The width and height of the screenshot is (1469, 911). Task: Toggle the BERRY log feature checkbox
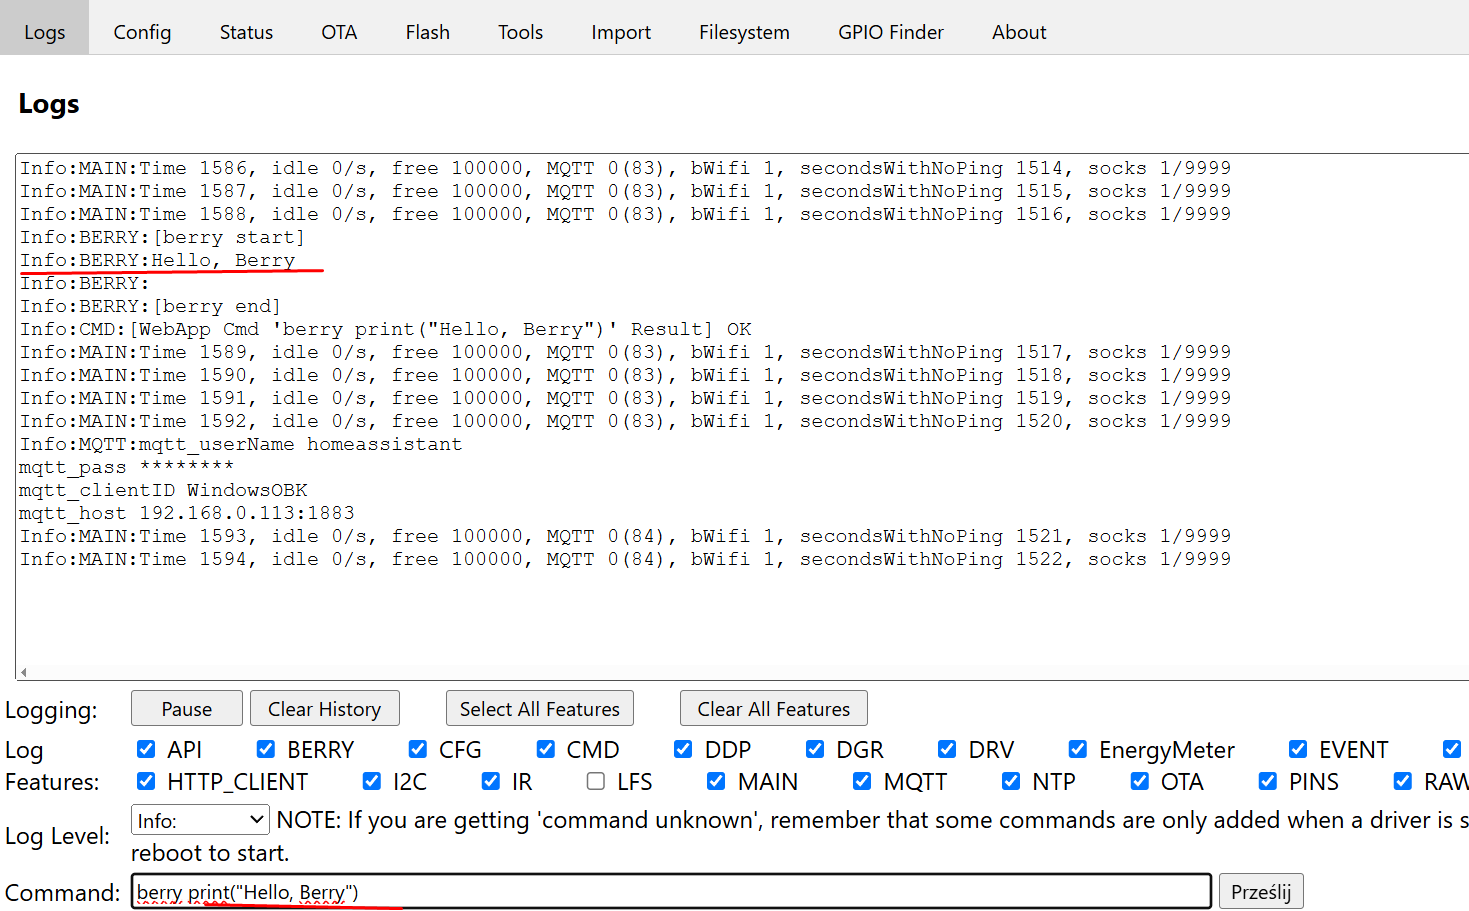coord(266,749)
